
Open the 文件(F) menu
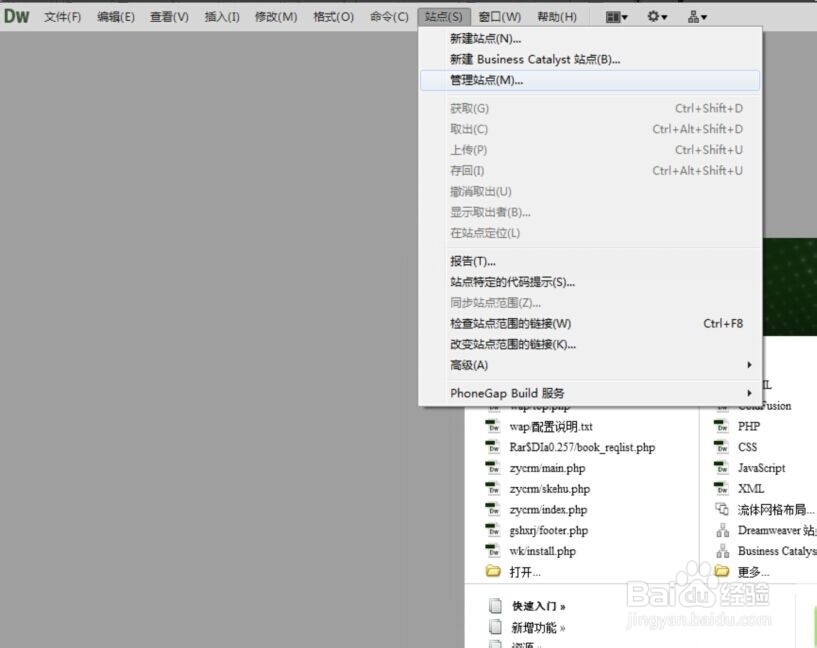click(x=63, y=17)
